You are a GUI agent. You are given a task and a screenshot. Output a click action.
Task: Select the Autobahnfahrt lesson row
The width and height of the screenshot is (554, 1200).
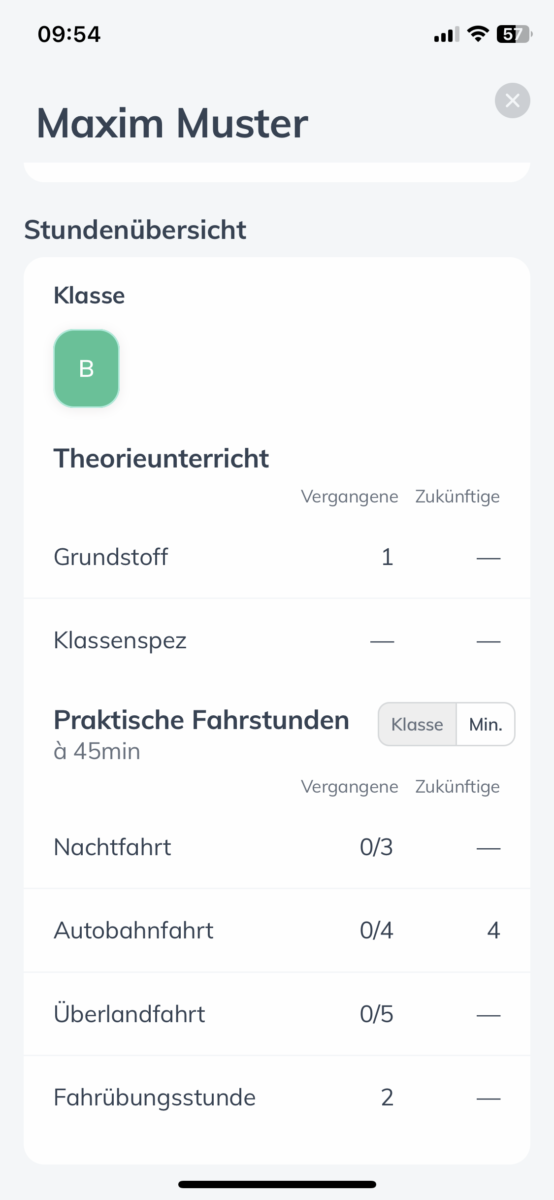point(277,931)
